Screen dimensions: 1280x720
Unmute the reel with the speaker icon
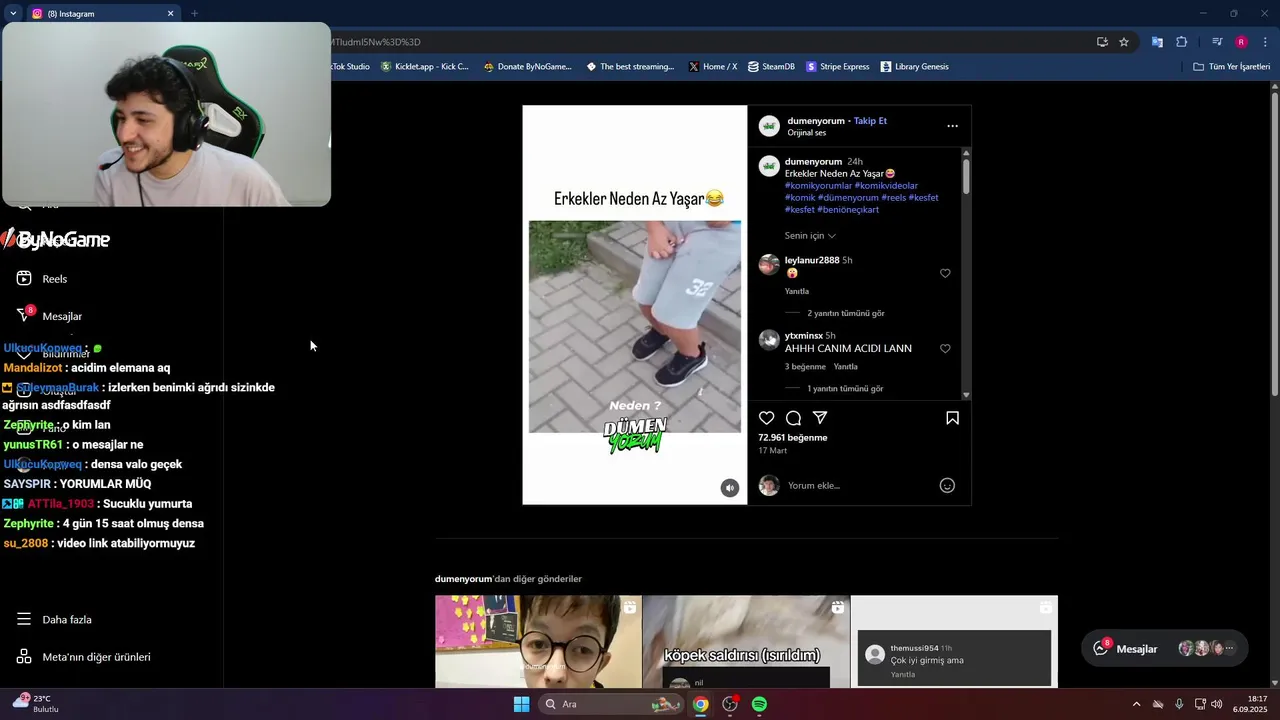[x=730, y=488]
